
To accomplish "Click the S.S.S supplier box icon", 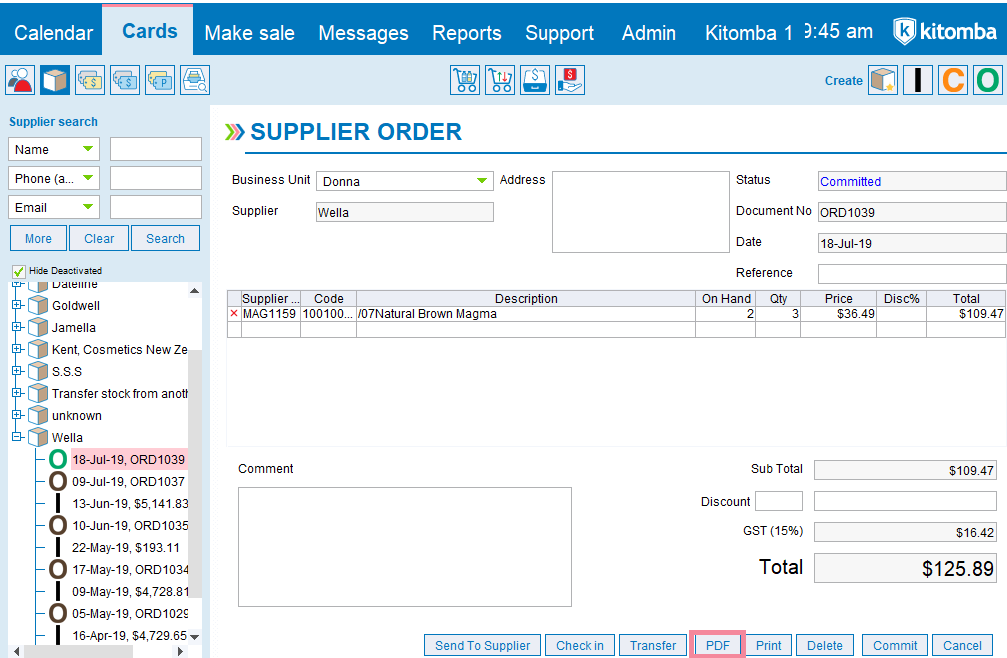I will (39, 371).
